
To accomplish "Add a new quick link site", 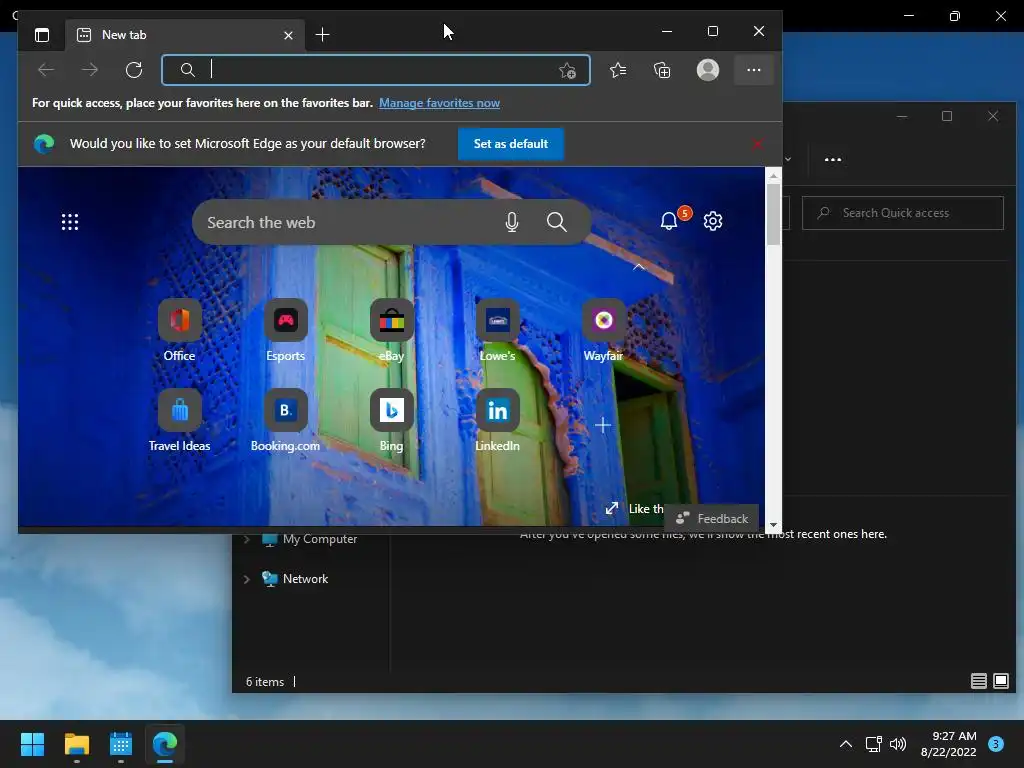I will click(603, 426).
